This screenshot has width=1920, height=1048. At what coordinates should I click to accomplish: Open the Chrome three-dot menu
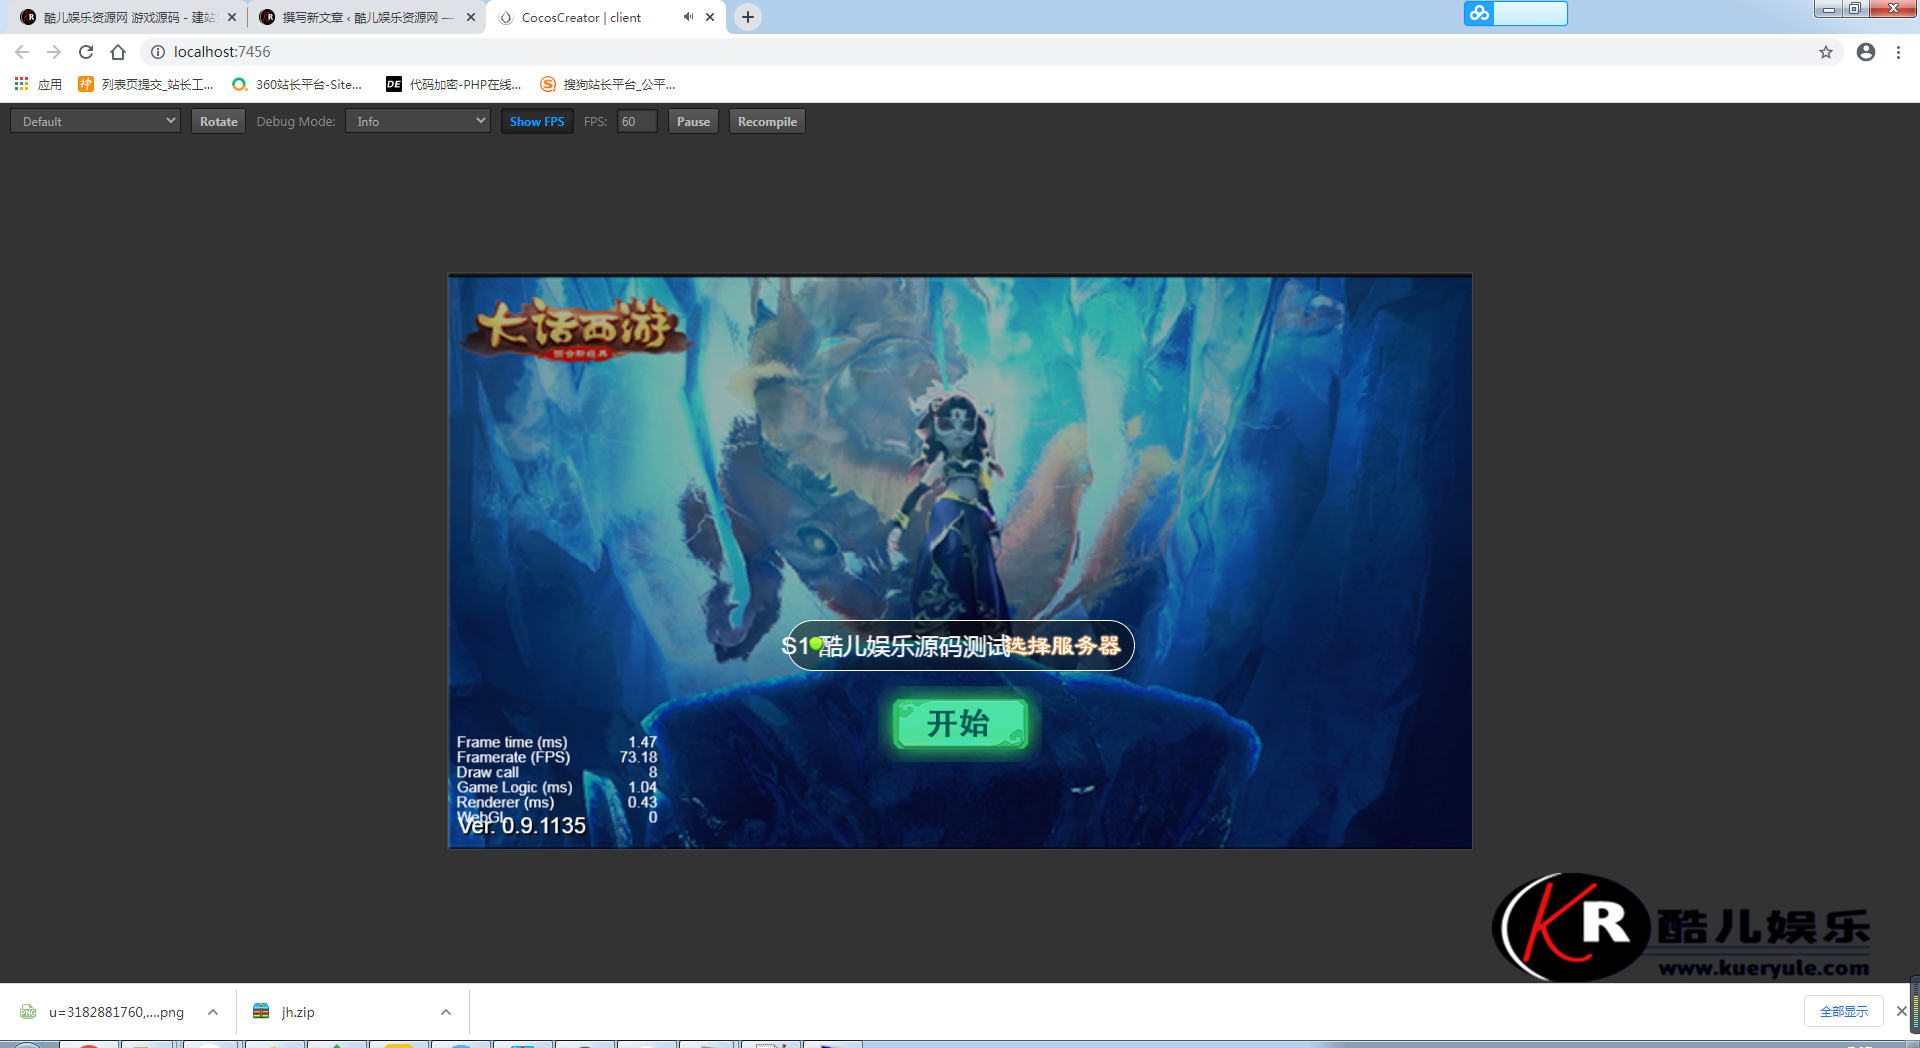[1898, 52]
